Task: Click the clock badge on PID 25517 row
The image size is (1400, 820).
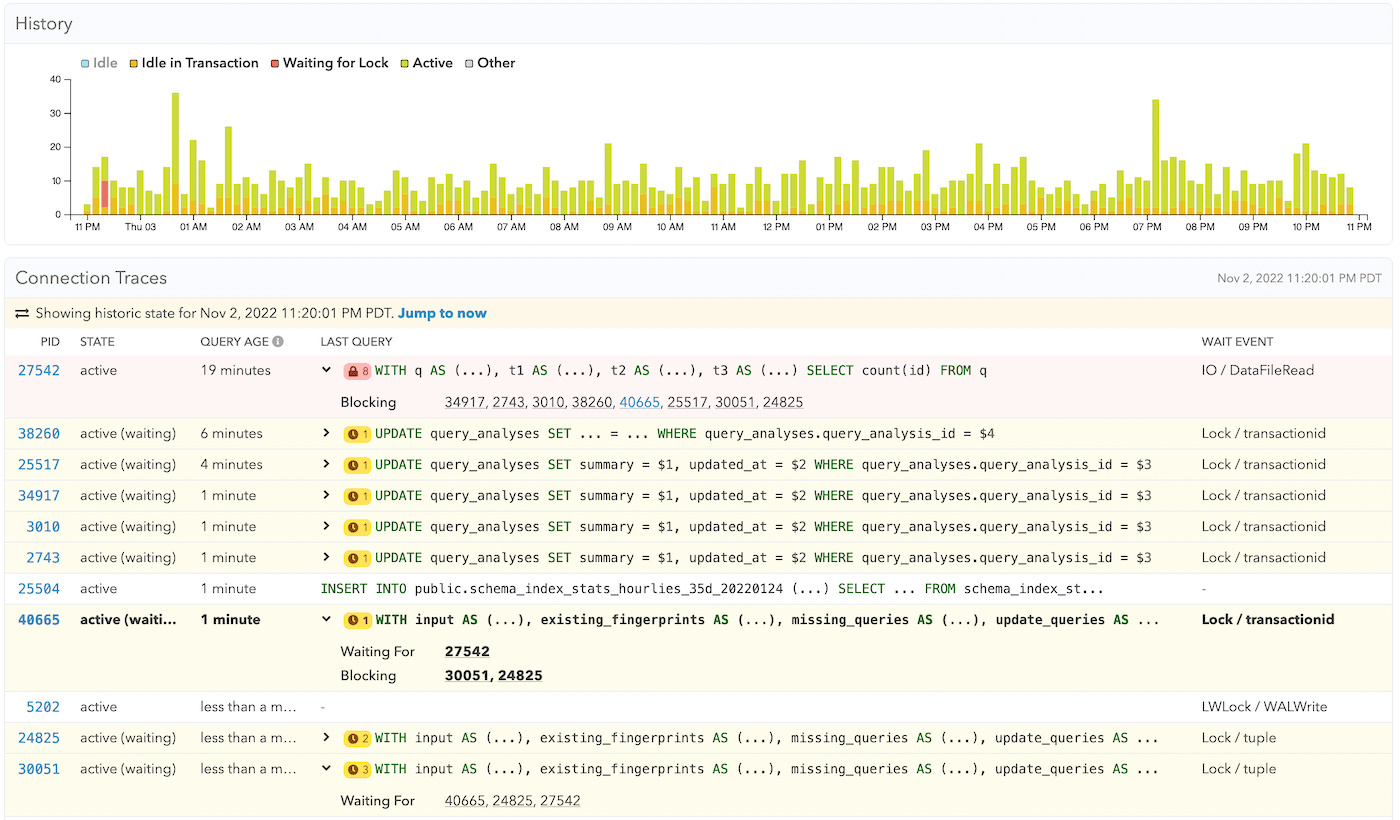Action: 357,465
